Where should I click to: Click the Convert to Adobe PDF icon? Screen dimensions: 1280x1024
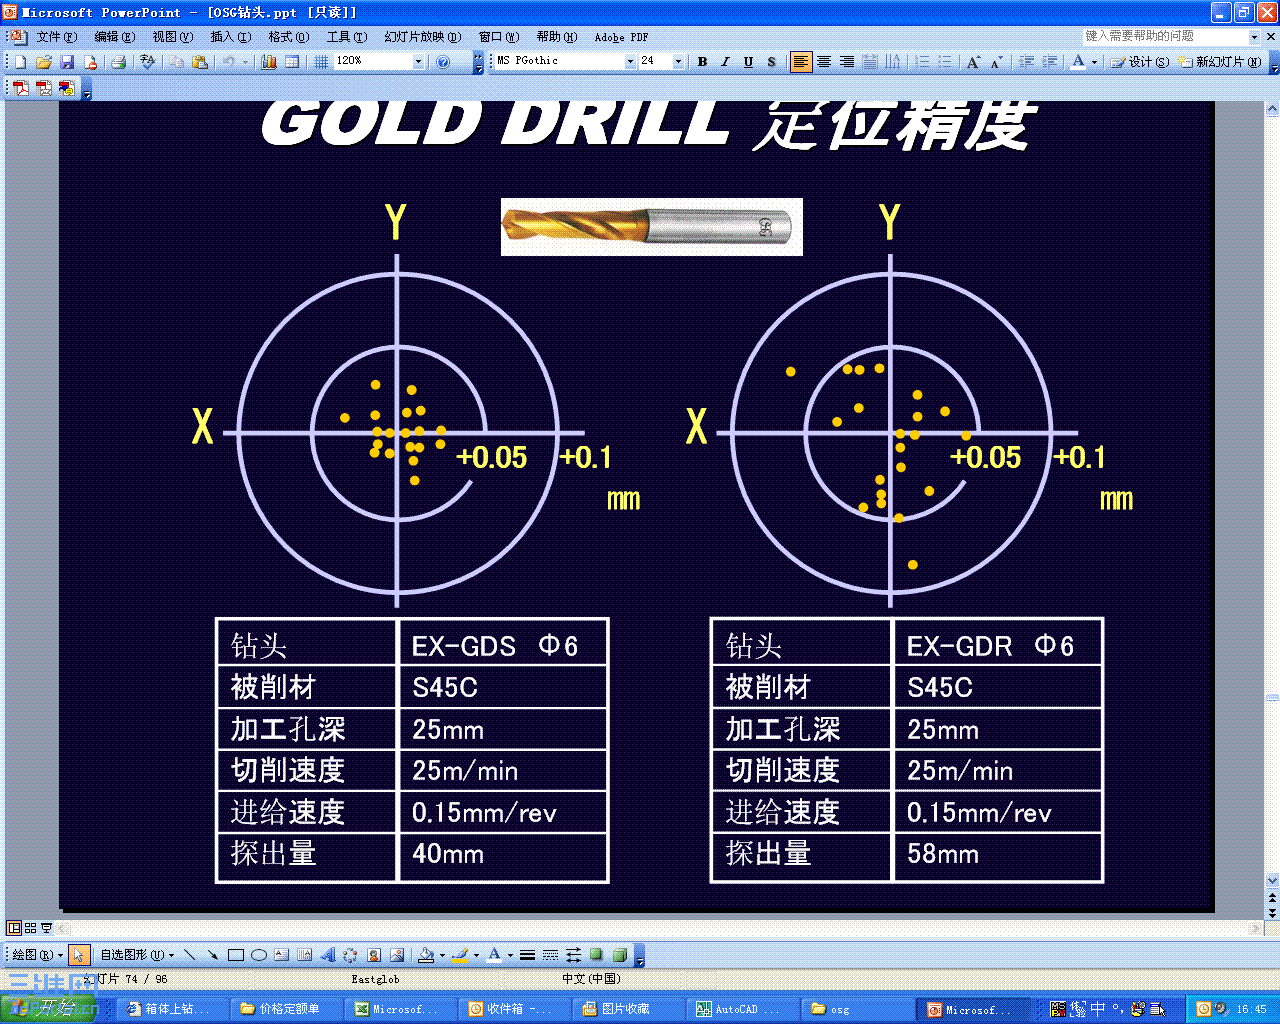(x=20, y=88)
